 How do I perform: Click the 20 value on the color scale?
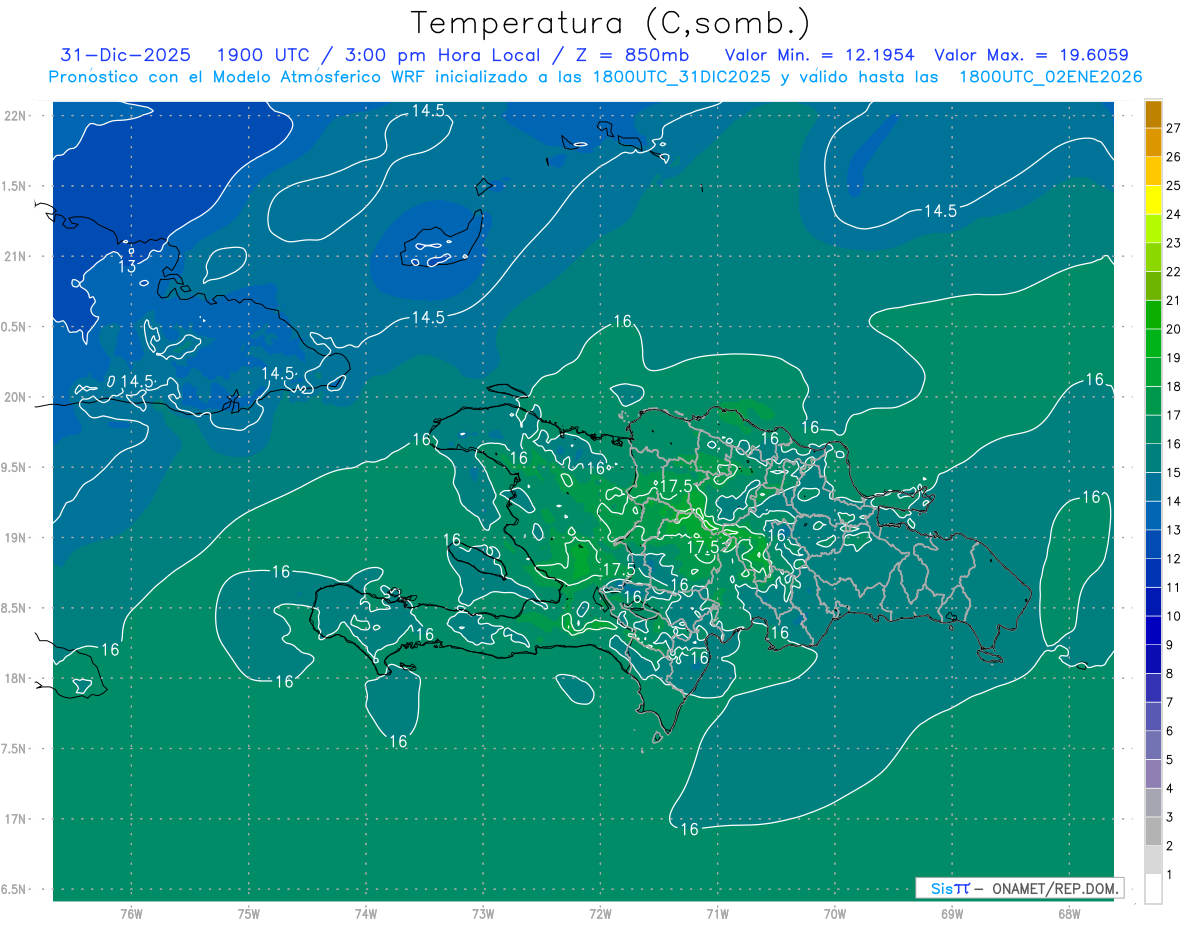pyautogui.click(x=1173, y=329)
